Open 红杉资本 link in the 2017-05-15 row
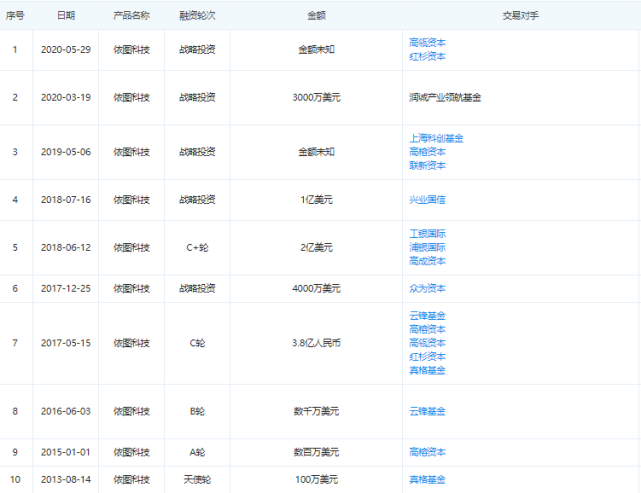The height and width of the screenshot is (493, 641). [427, 356]
